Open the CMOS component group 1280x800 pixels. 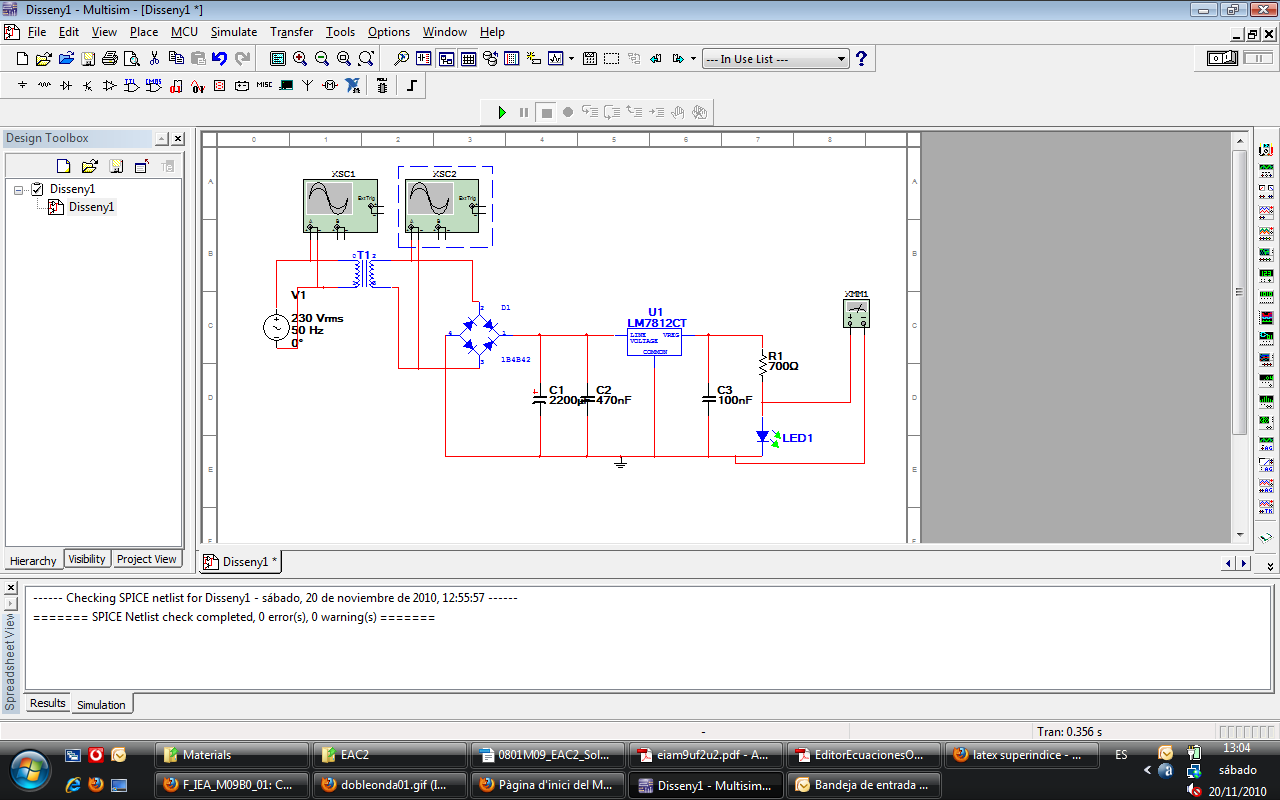point(154,86)
